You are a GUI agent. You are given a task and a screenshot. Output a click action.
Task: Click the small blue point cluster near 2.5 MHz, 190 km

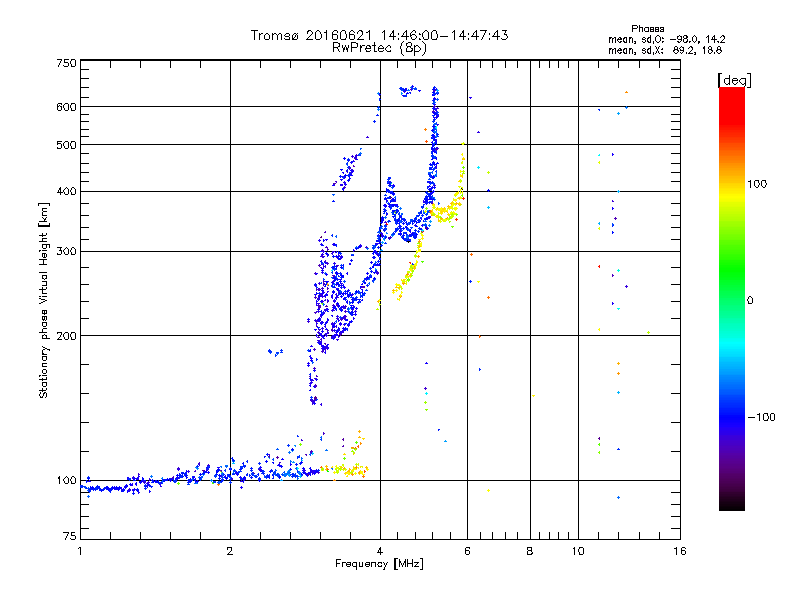pyautogui.click(x=276, y=352)
